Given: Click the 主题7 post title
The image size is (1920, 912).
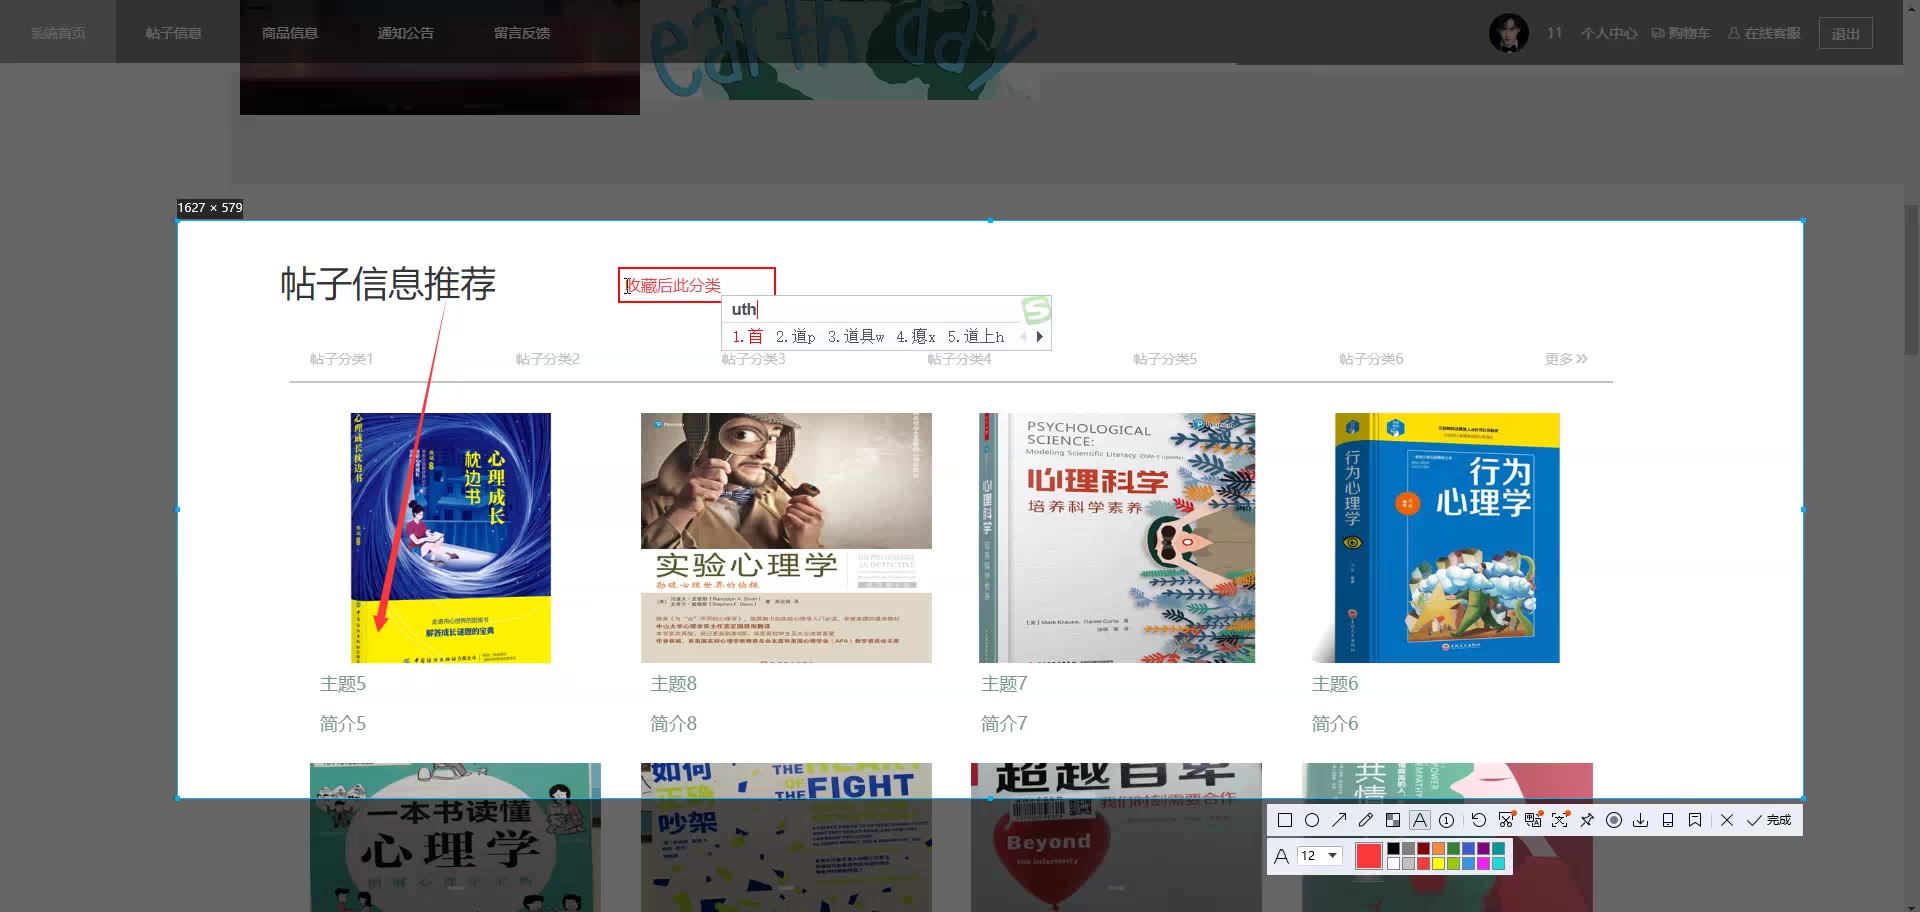Looking at the screenshot, I should click(1005, 684).
